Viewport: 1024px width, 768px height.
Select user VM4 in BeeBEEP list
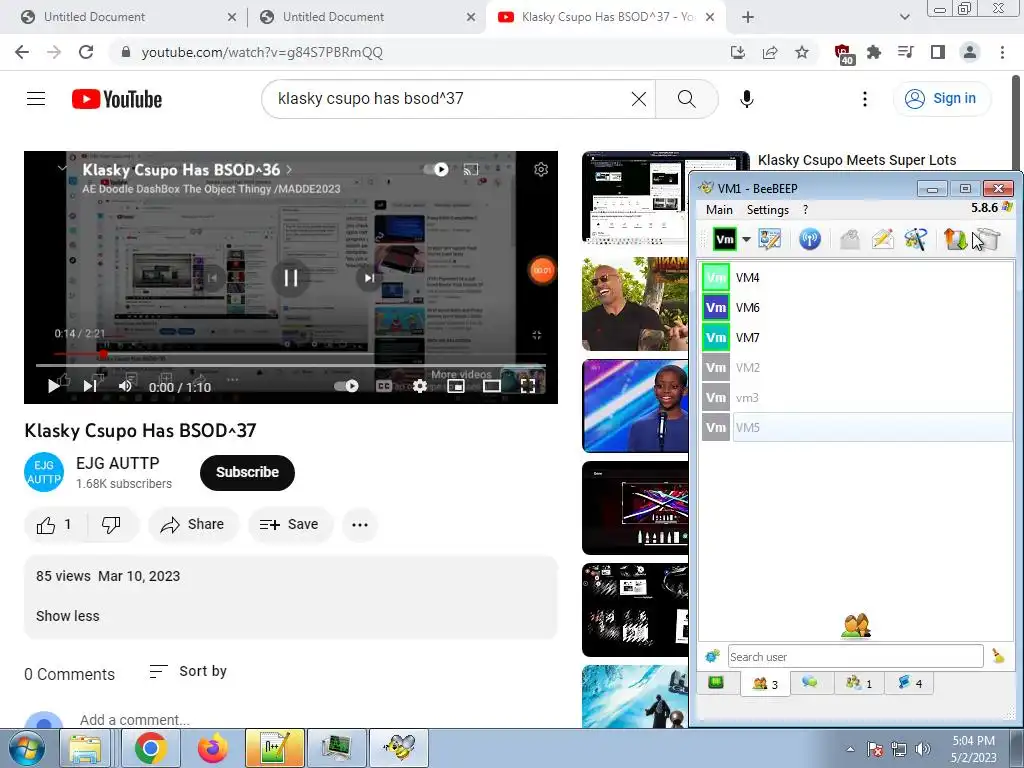[x=857, y=278]
